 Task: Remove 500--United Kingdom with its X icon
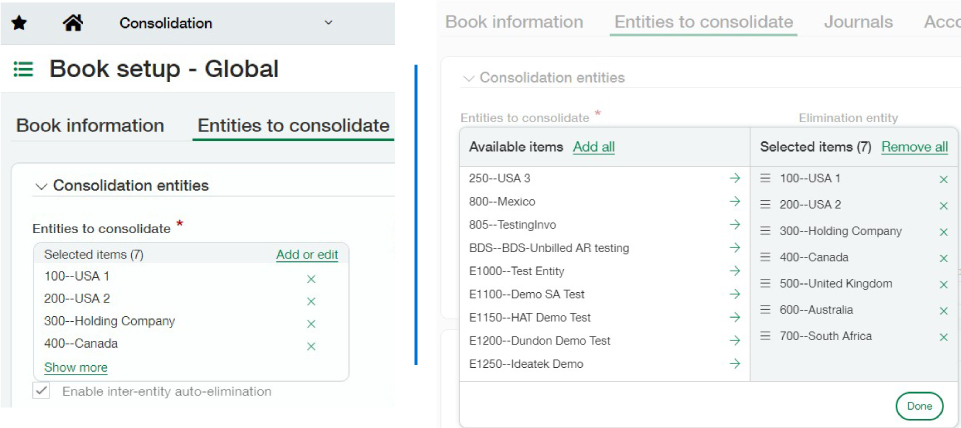point(943,284)
